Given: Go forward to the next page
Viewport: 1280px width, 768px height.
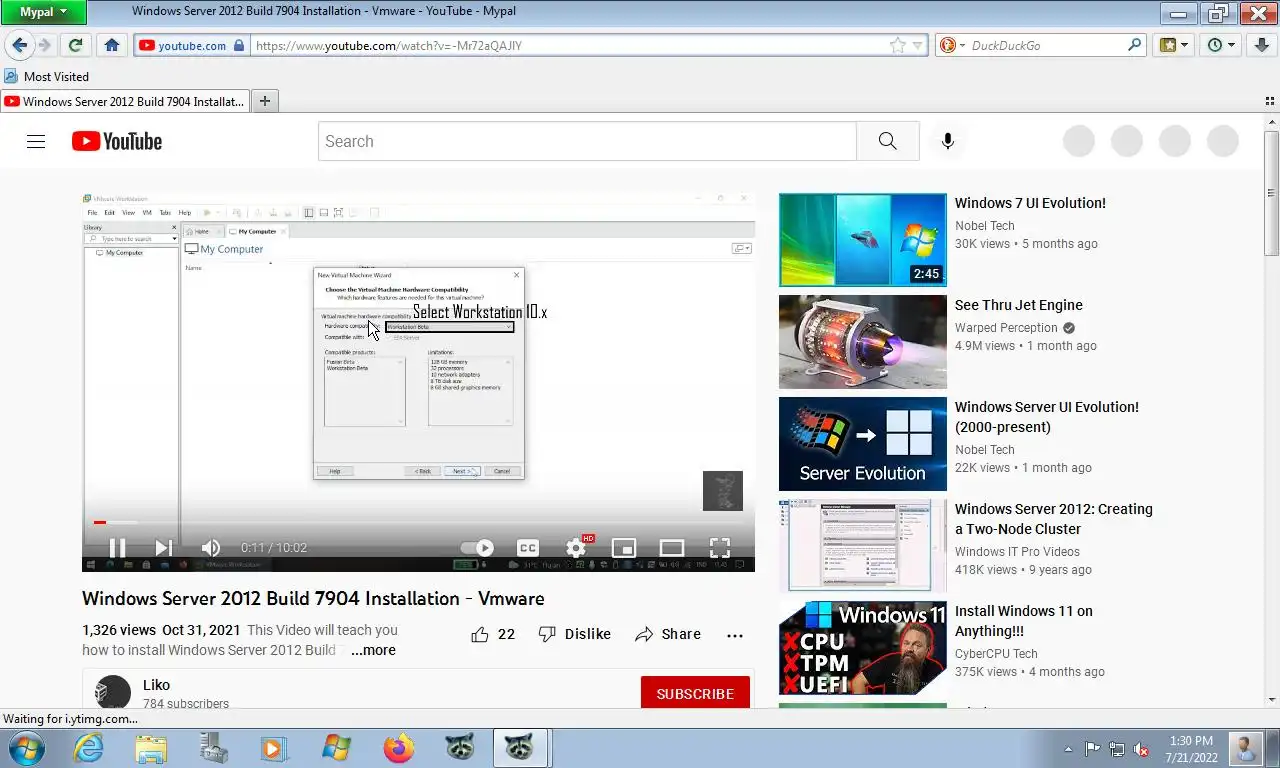Looking at the screenshot, I should [x=44, y=45].
